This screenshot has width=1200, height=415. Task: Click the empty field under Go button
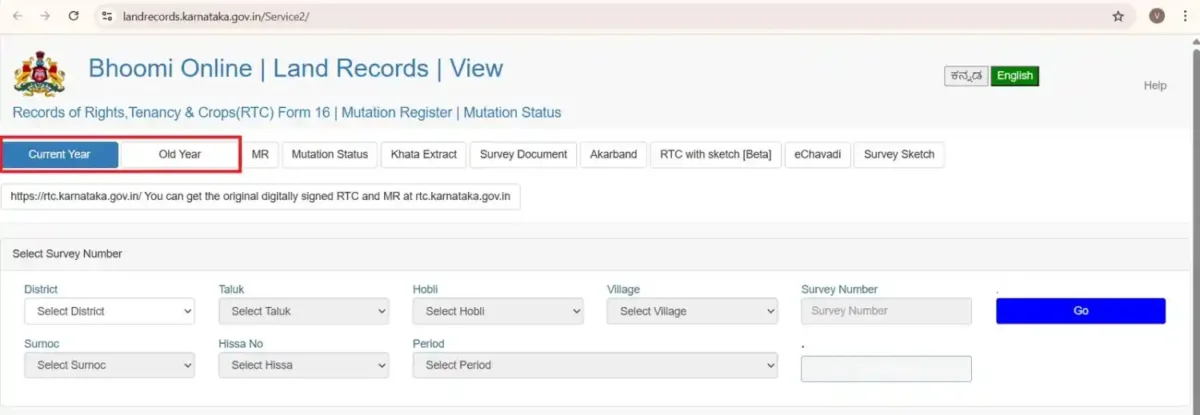(886, 369)
